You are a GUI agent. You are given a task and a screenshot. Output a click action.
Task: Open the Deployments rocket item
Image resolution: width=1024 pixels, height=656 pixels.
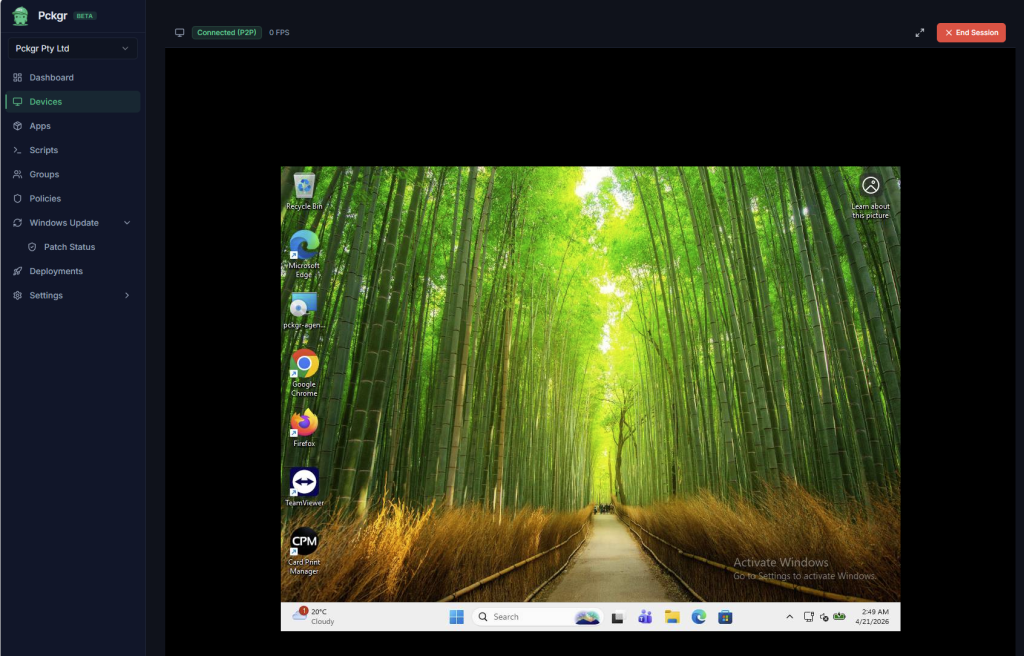55,271
